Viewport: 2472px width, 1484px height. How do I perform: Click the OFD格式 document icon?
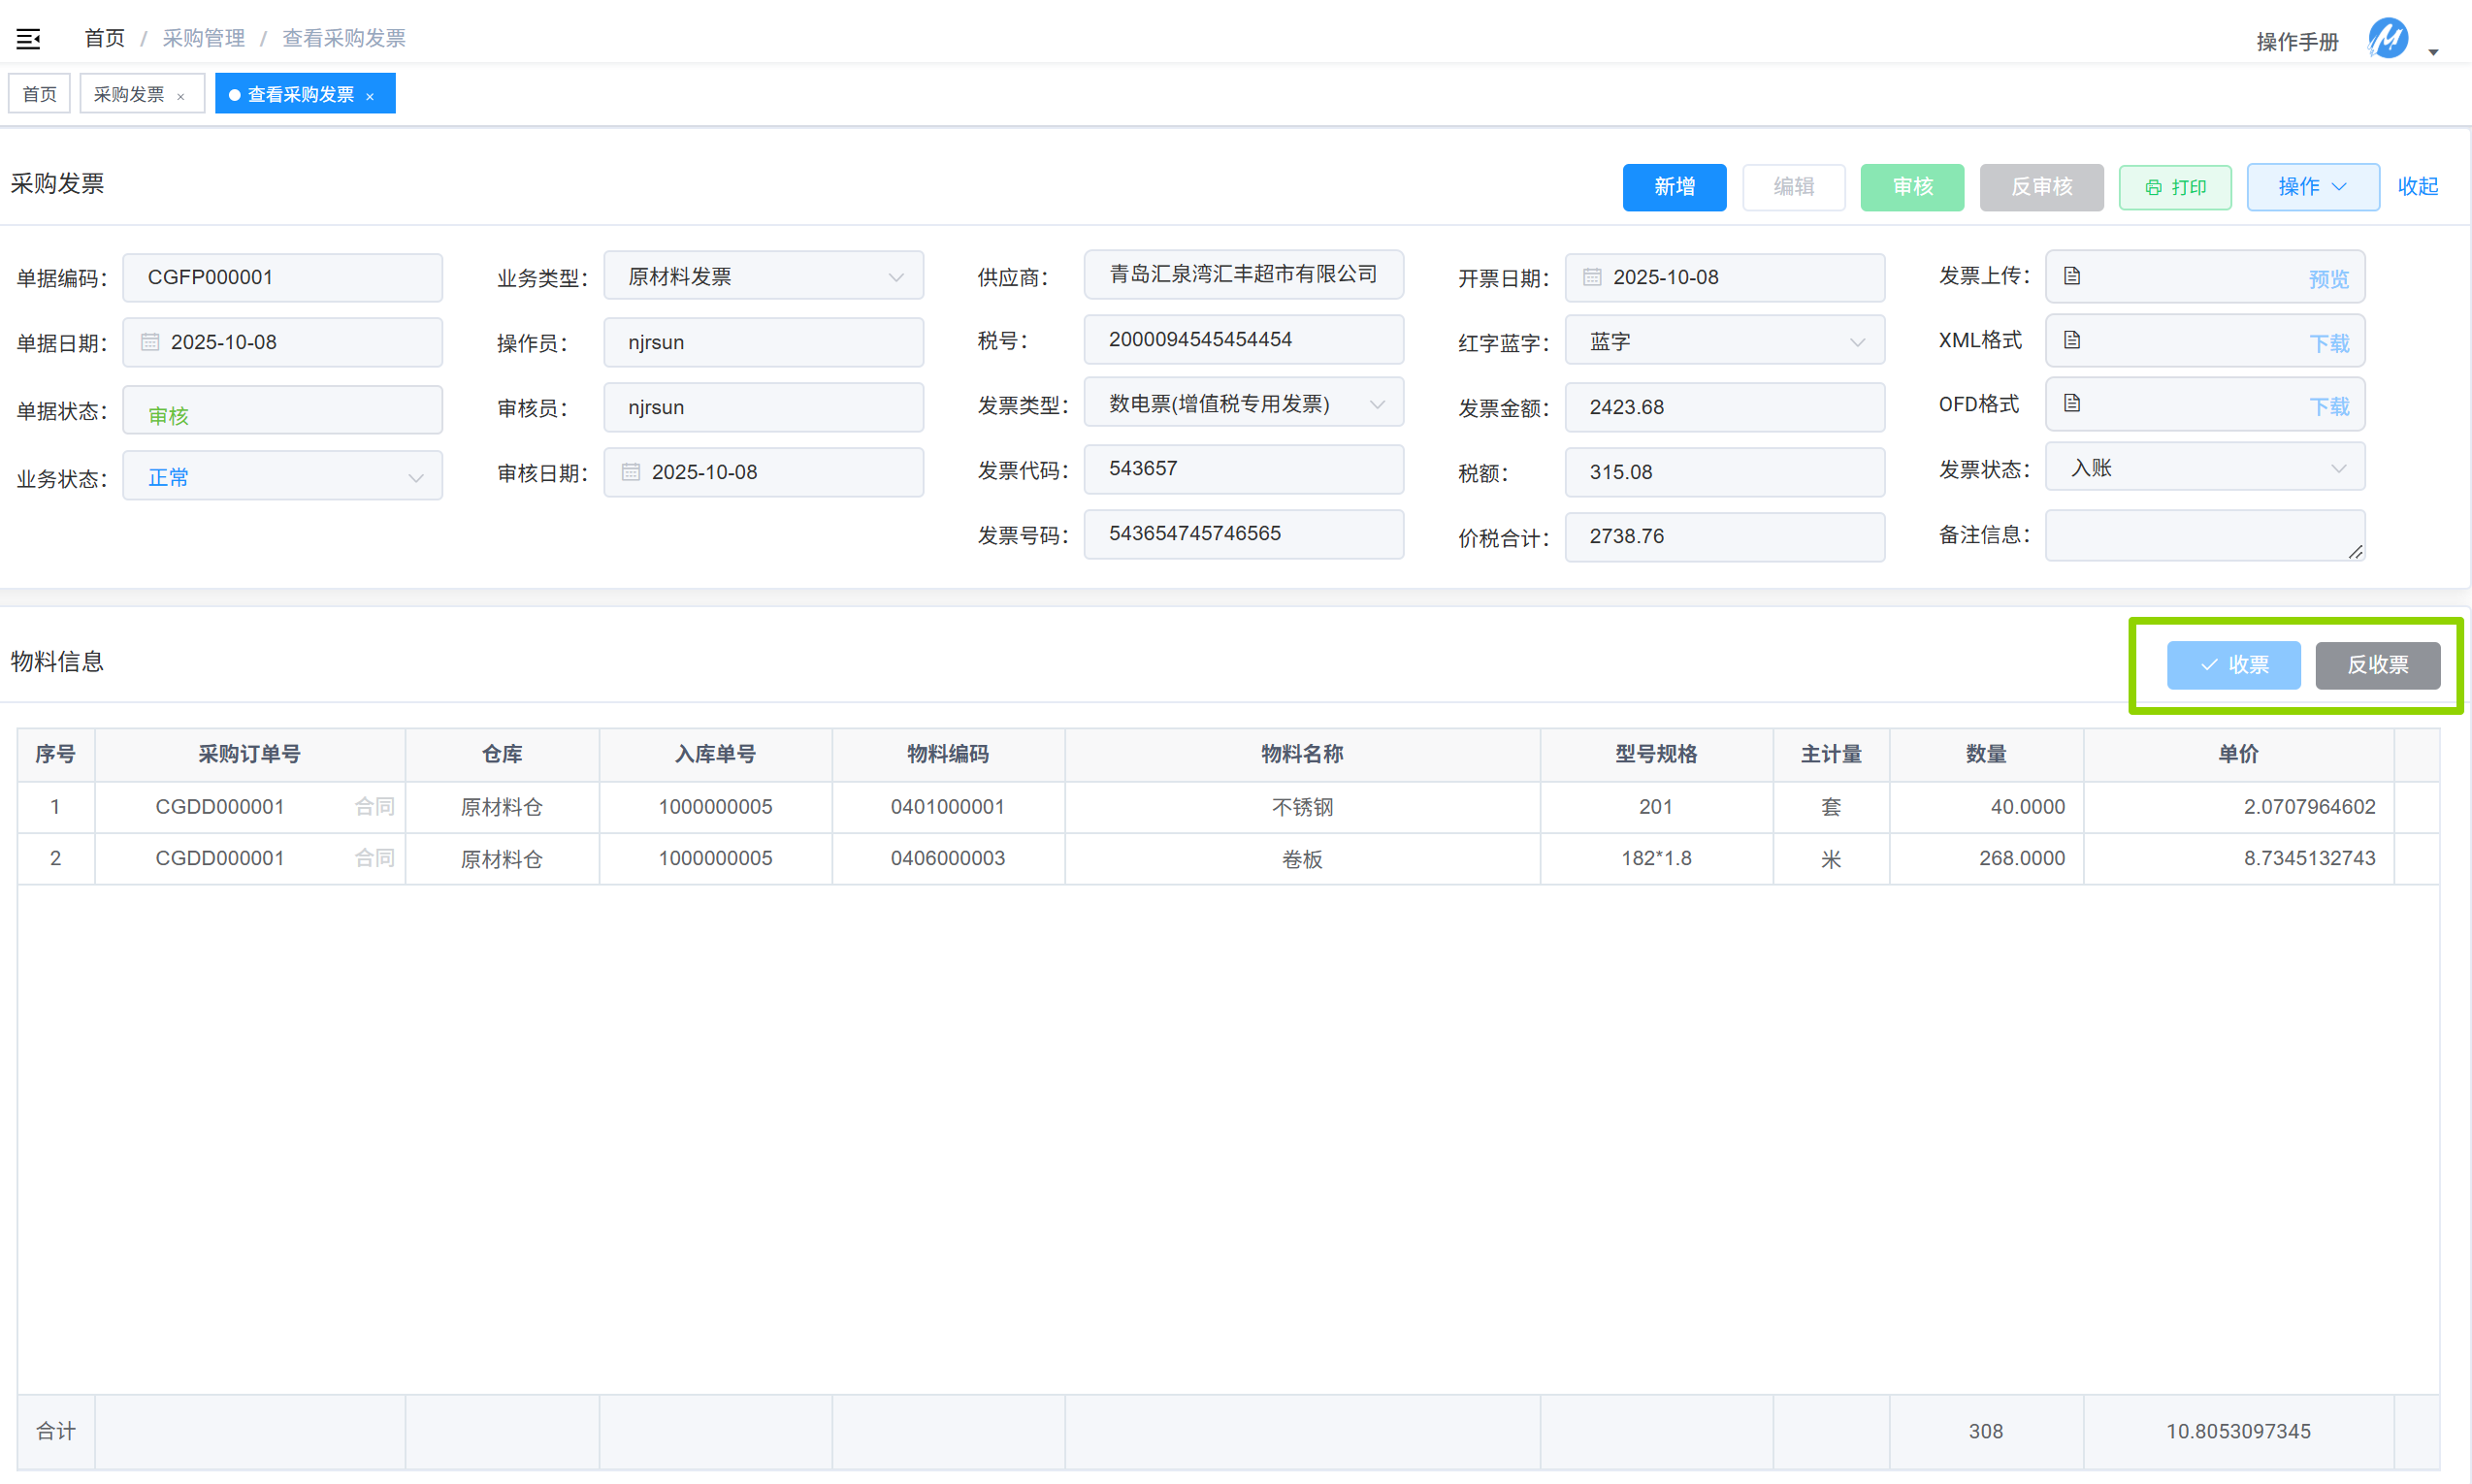(x=2072, y=404)
